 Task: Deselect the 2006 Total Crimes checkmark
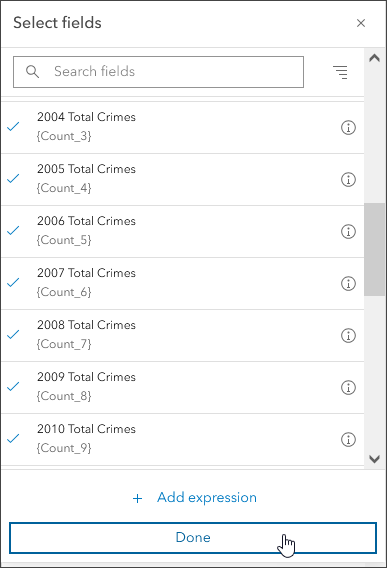13,230
